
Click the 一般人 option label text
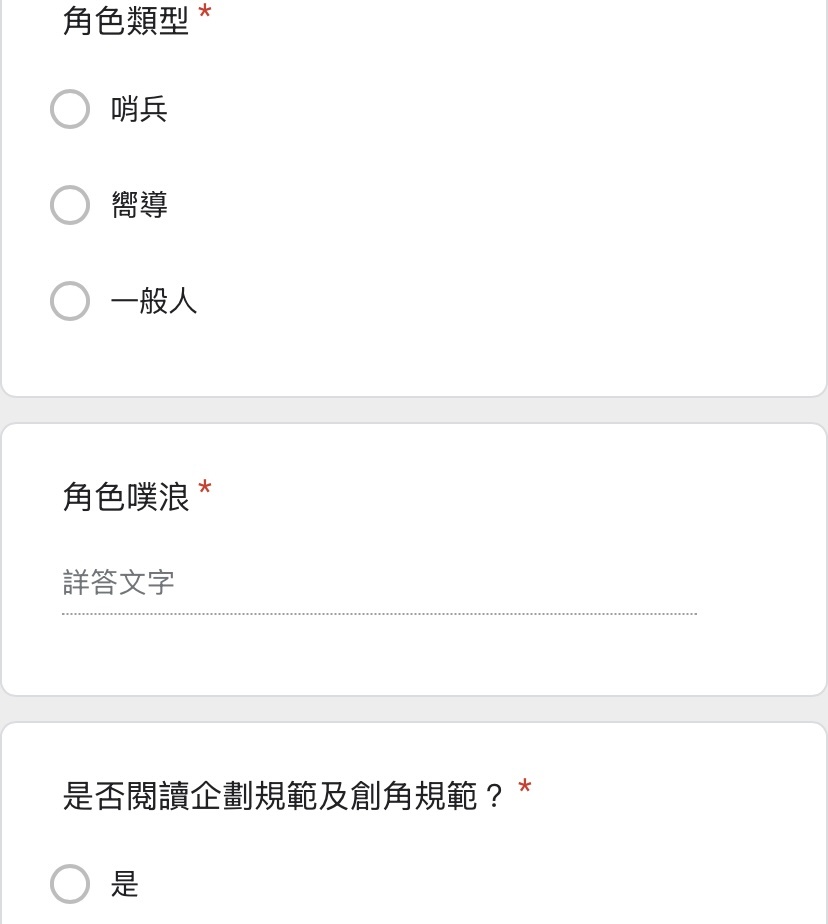click(x=153, y=301)
